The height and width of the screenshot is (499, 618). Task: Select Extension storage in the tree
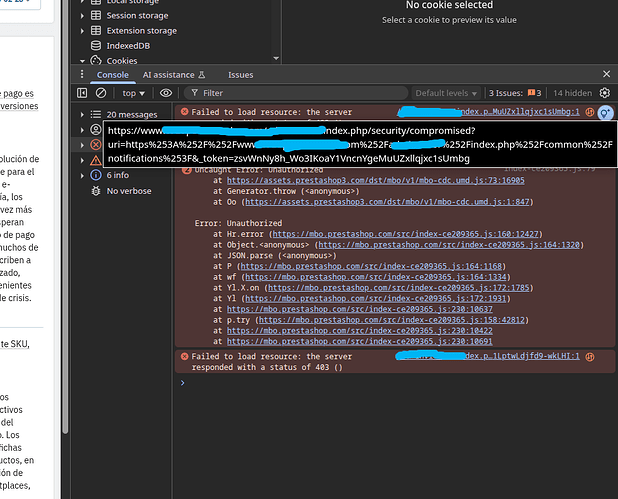click(141, 31)
